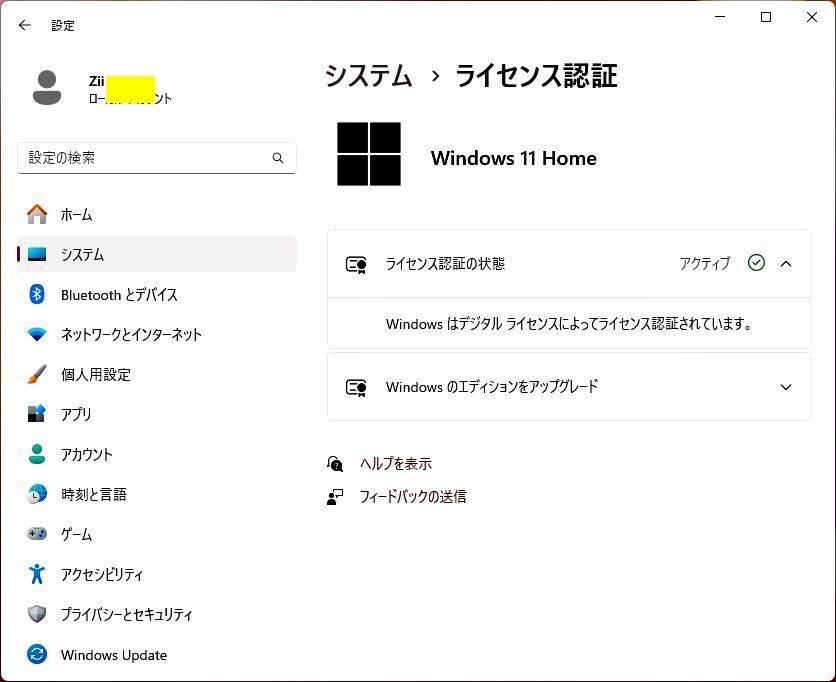Open アクセシビリティ settings
Image resolution: width=836 pixels, height=682 pixels.
36,574
